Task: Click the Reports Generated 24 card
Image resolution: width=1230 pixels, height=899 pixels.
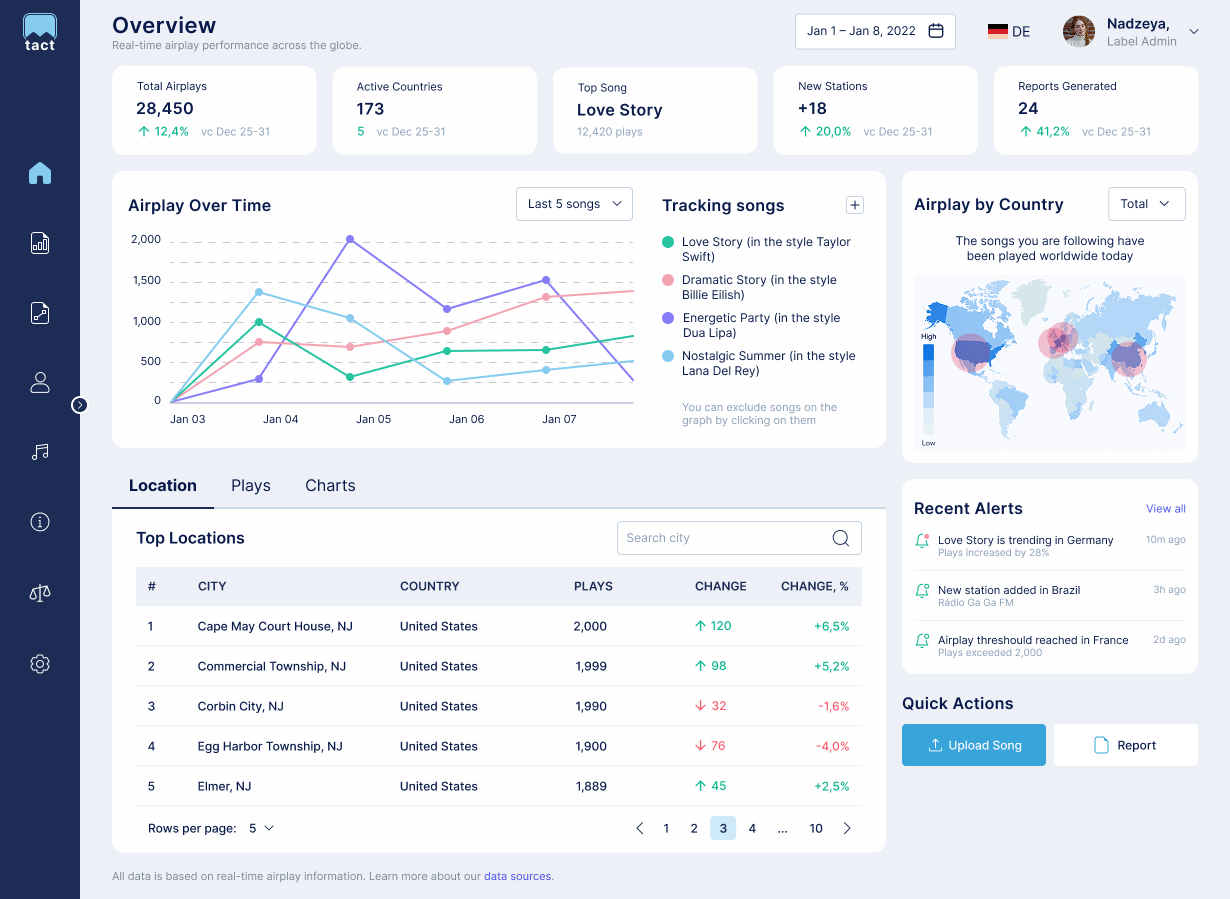Action: [x=1096, y=111]
